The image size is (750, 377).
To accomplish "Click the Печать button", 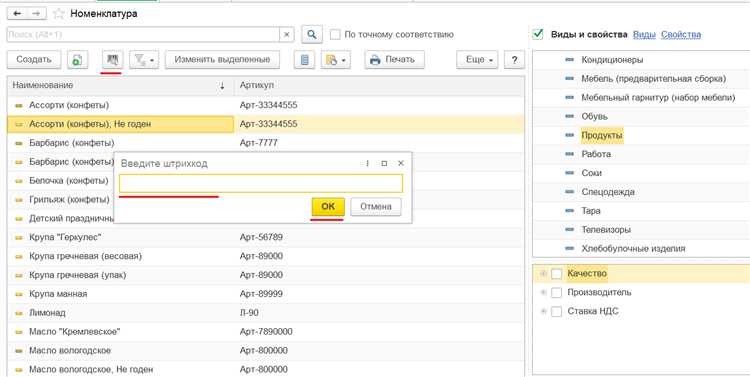I will coord(395,60).
